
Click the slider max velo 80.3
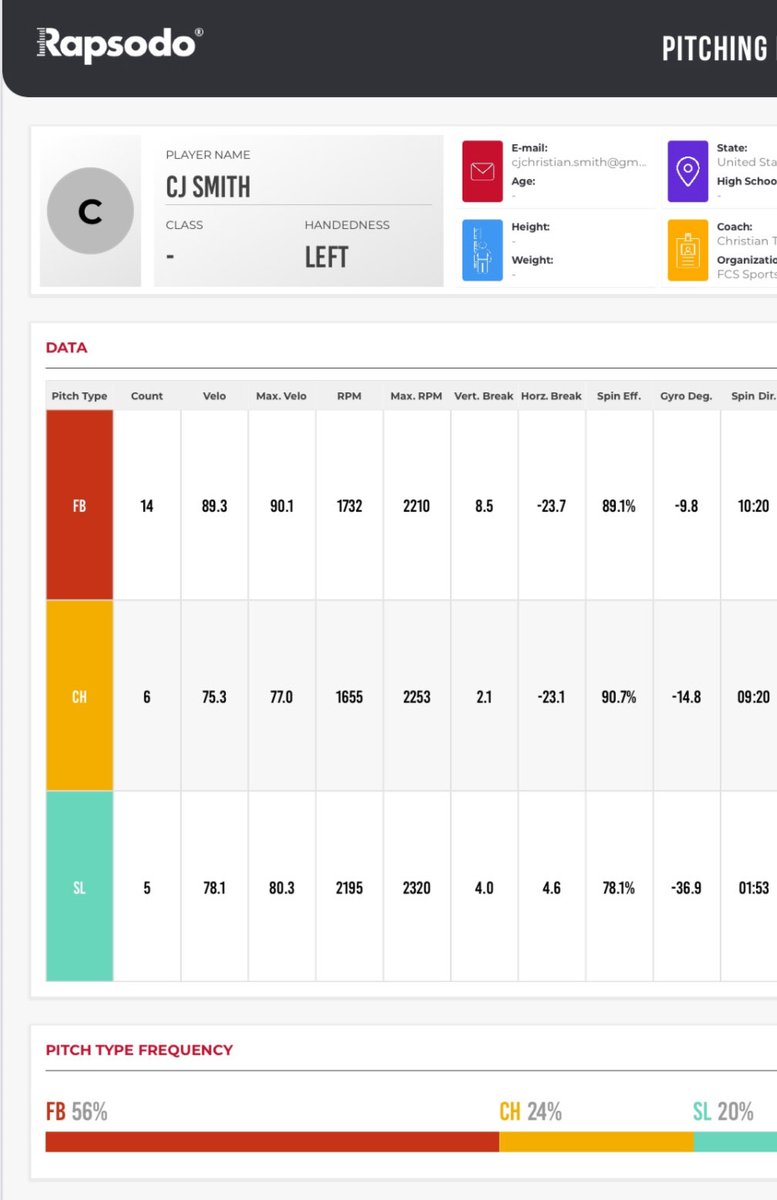[282, 887]
